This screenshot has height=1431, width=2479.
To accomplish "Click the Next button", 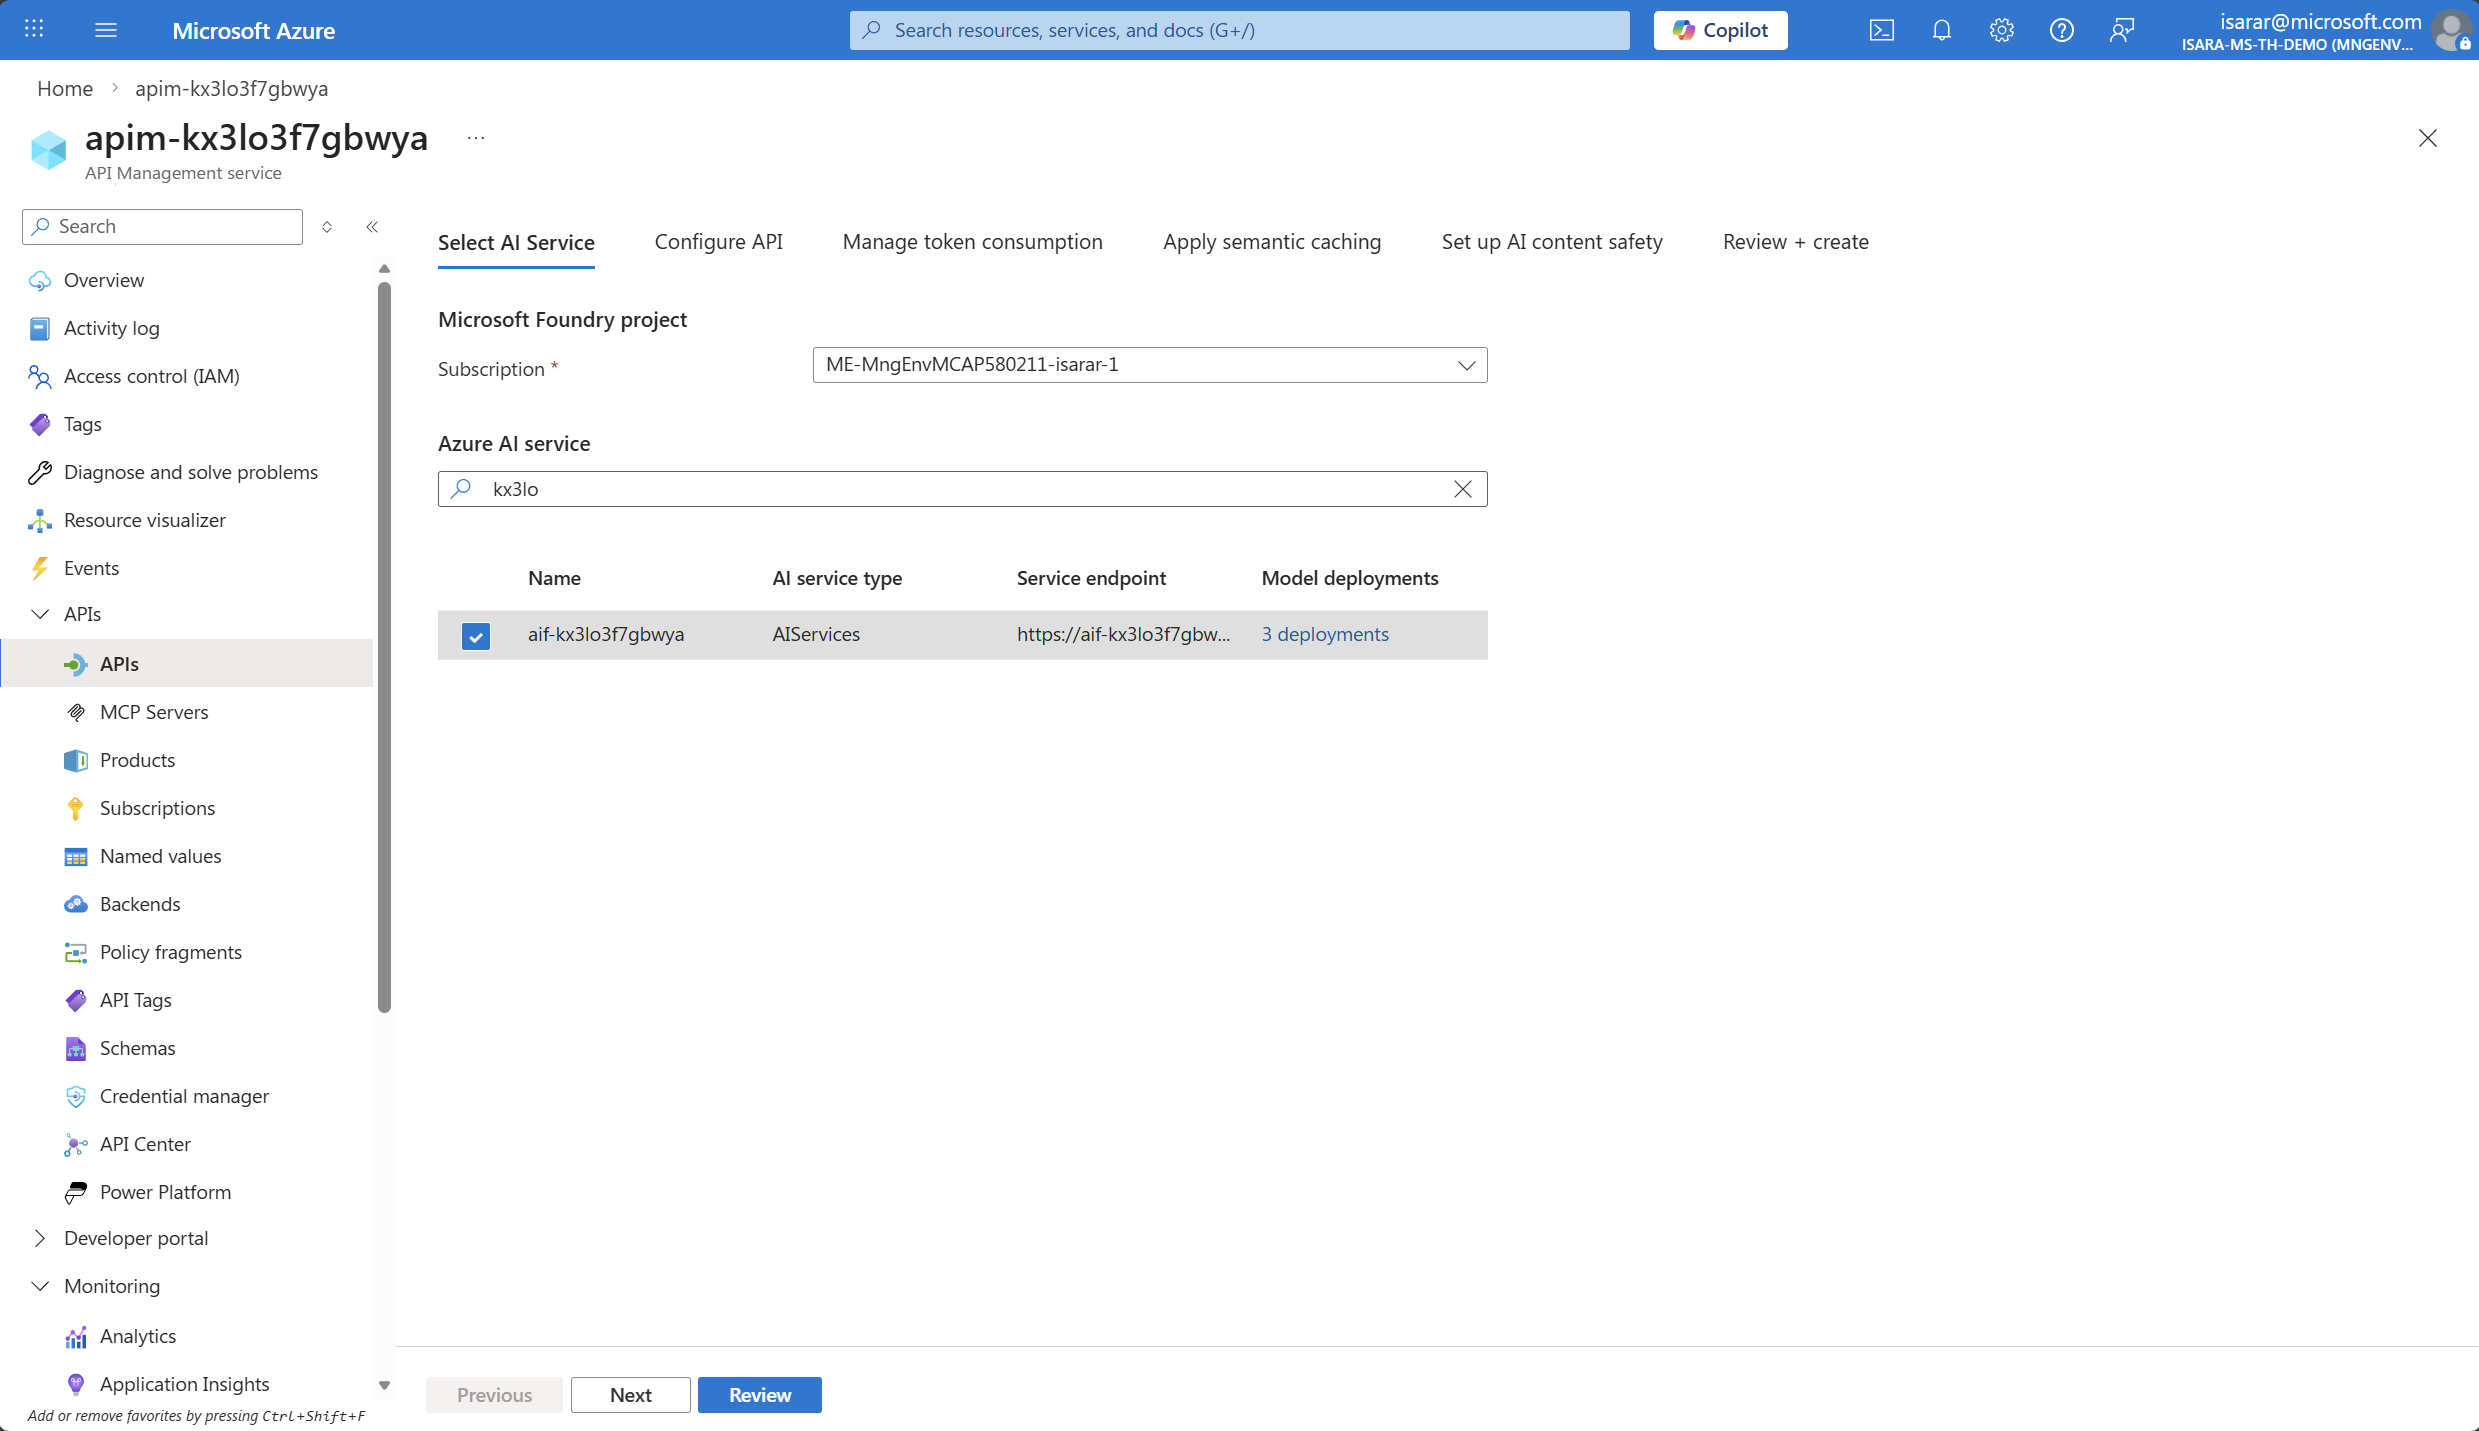I will tap(630, 1395).
